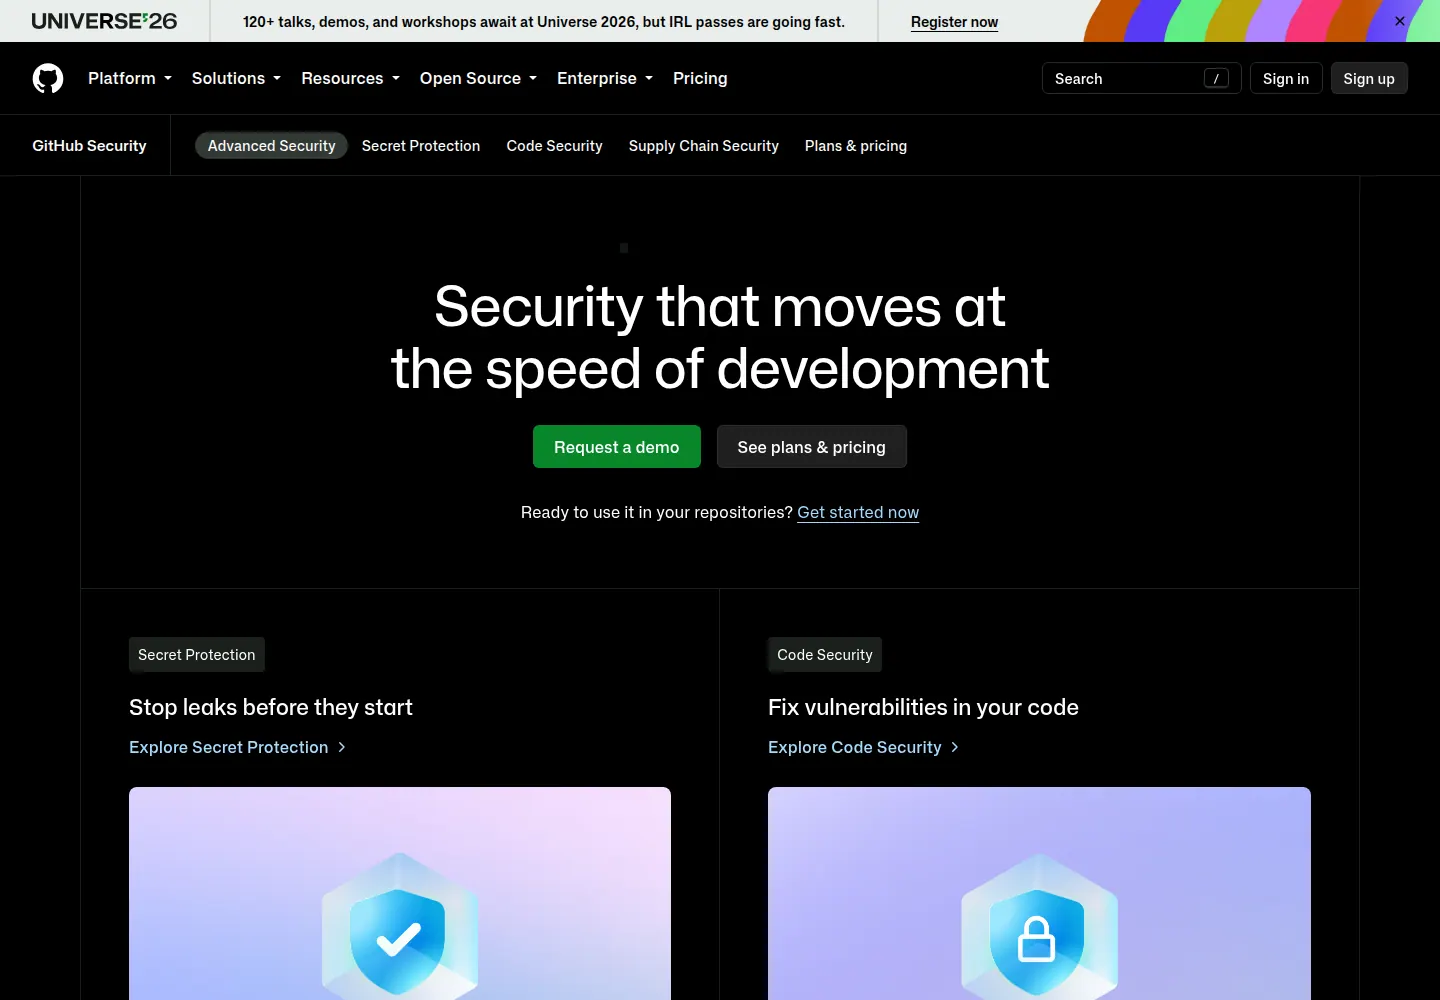Screen dimensions: 1440x1000
Task: Click the Sign up button
Action: 1369,78
